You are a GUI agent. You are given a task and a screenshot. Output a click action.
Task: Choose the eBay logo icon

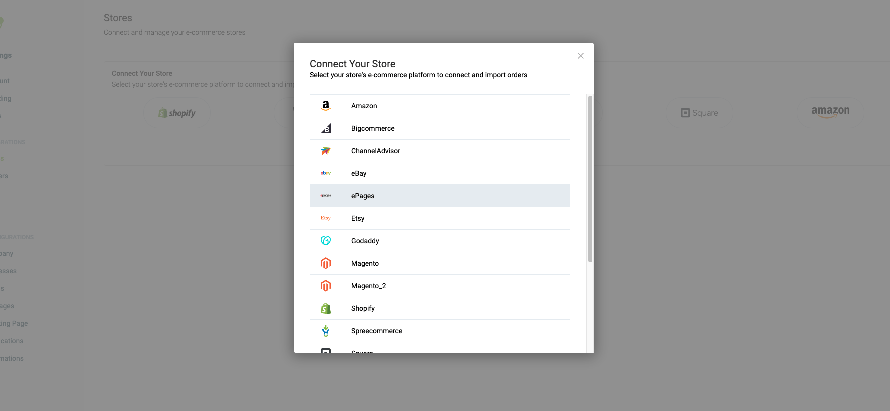pyautogui.click(x=325, y=173)
